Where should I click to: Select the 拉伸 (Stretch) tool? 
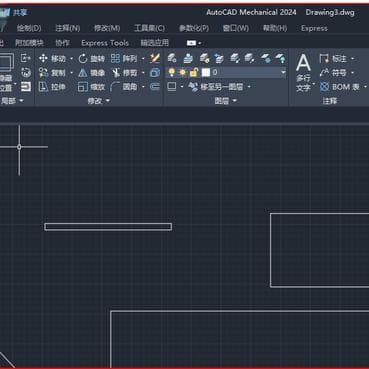click(x=52, y=87)
